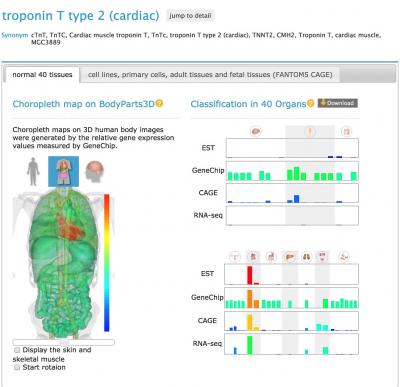
Task: Select the head and brain view icon
Action: click(94, 171)
